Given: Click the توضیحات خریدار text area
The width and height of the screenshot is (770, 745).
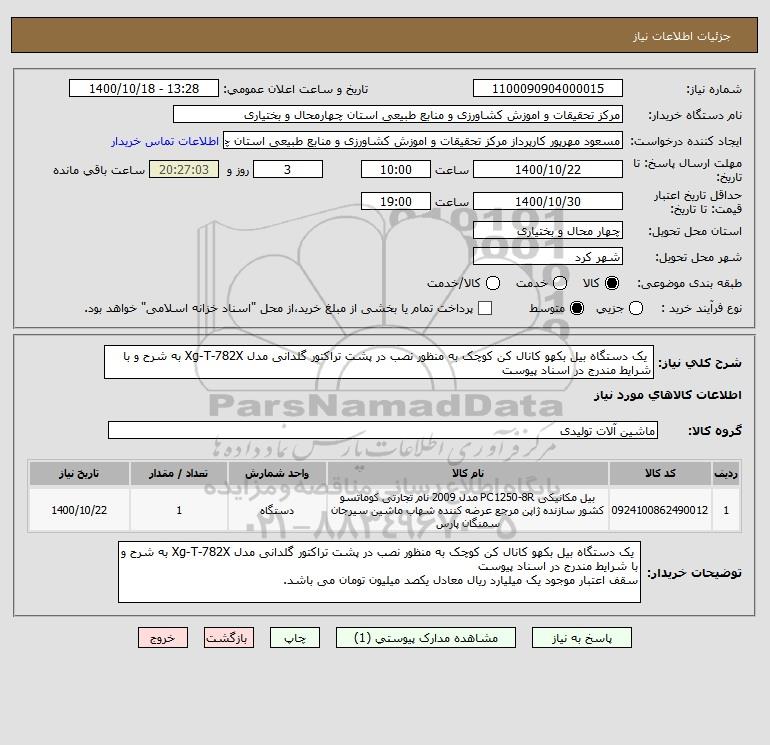Looking at the screenshot, I should [380, 572].
